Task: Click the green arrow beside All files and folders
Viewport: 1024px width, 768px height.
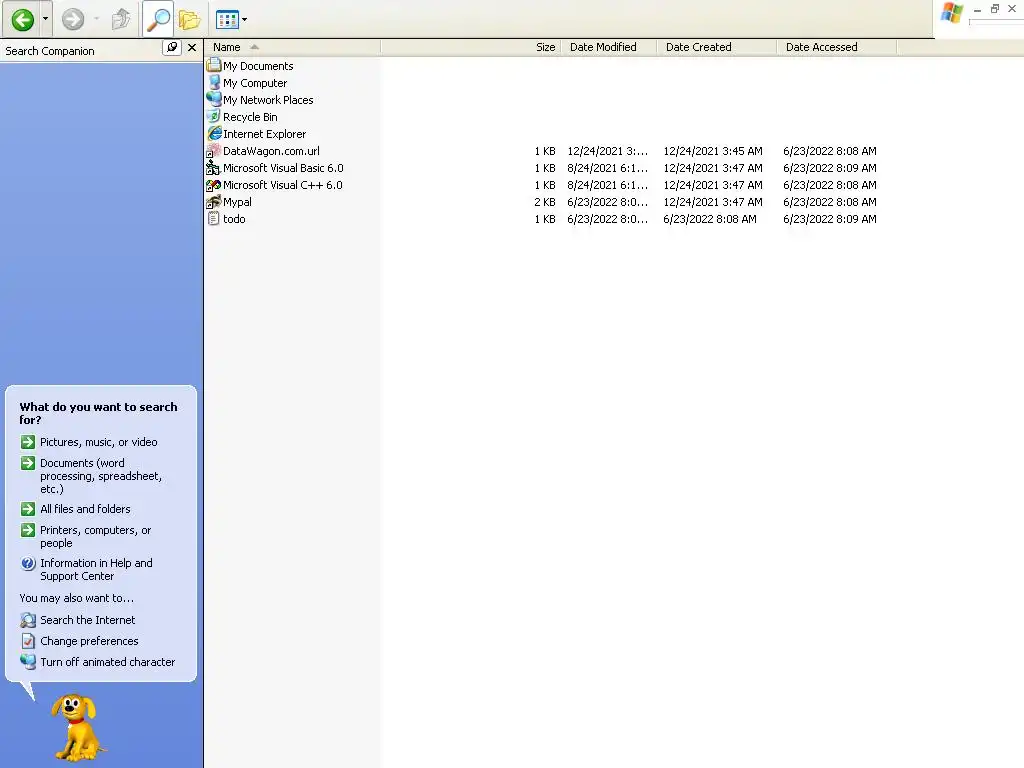Action: point(27,509)
